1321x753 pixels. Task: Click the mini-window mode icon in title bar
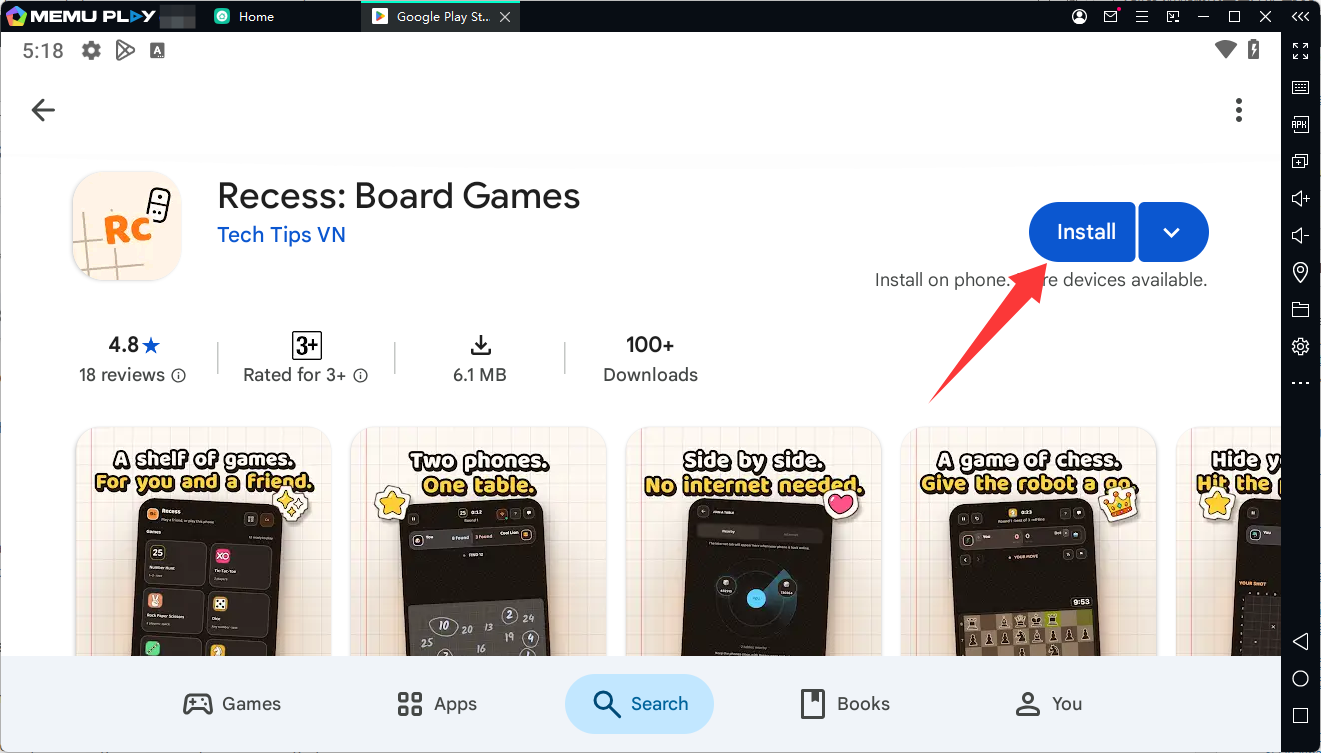tap(1173, 17)
